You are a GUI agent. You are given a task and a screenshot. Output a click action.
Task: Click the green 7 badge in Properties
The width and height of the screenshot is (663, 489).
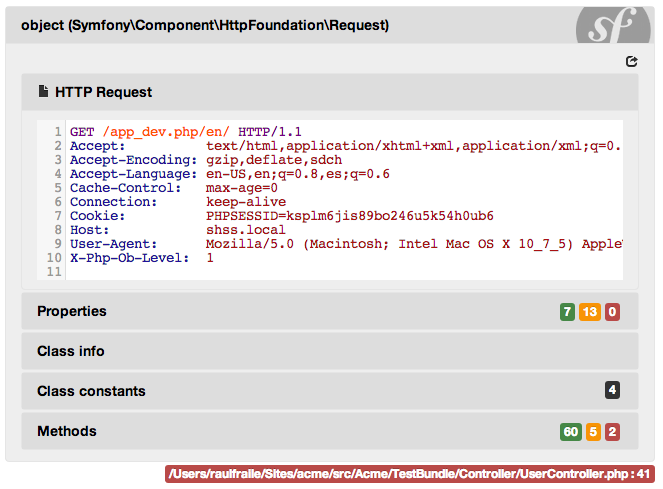click(567, 312)
